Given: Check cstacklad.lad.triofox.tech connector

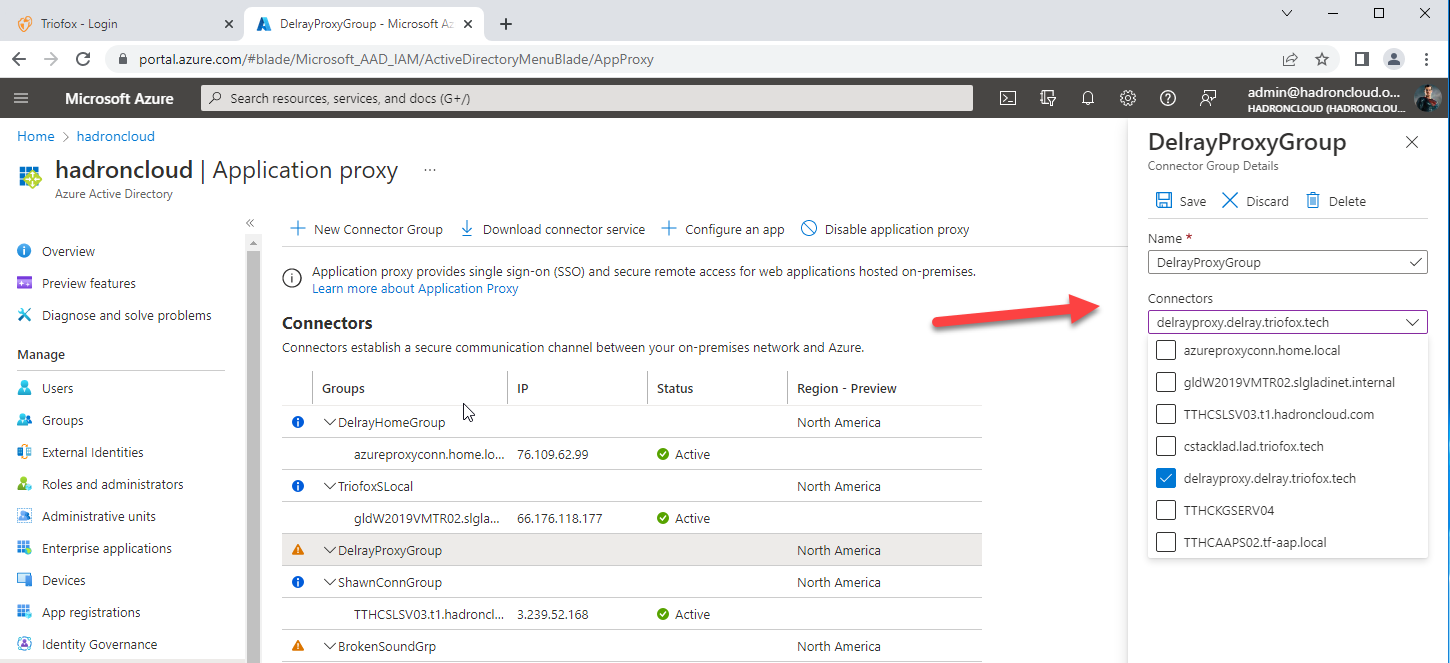Looking at the screenshot, I should [x=1165, y=446].
